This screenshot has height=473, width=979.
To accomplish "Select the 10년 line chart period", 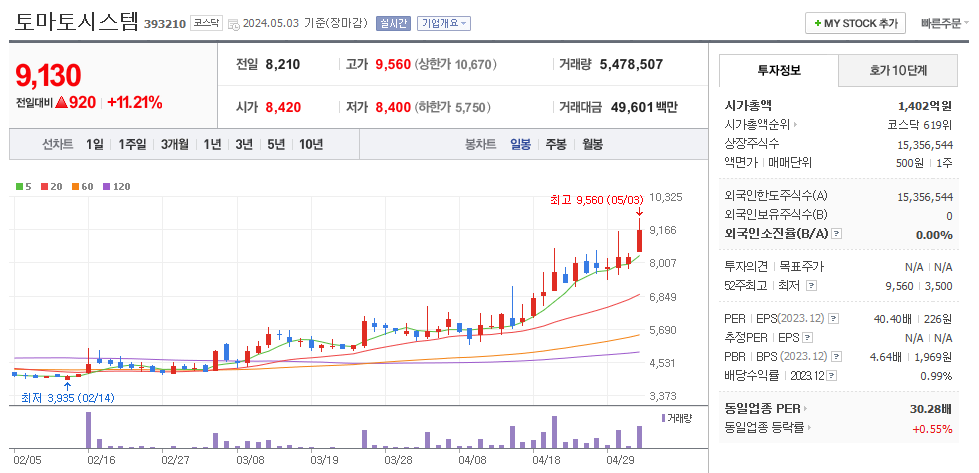I will (311, 145).
